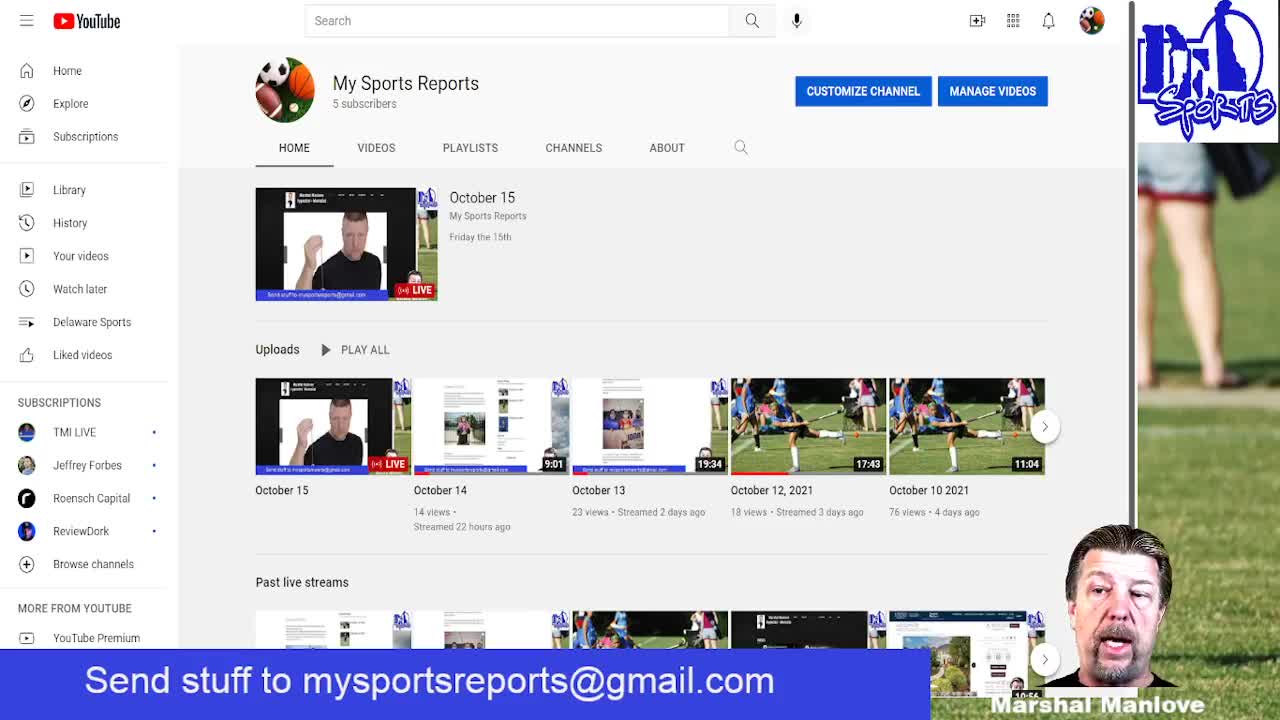The width and height of the screenshot is (1280, 720).
Task: Click My Sports Reports under featured video
Action: (488, 216)
